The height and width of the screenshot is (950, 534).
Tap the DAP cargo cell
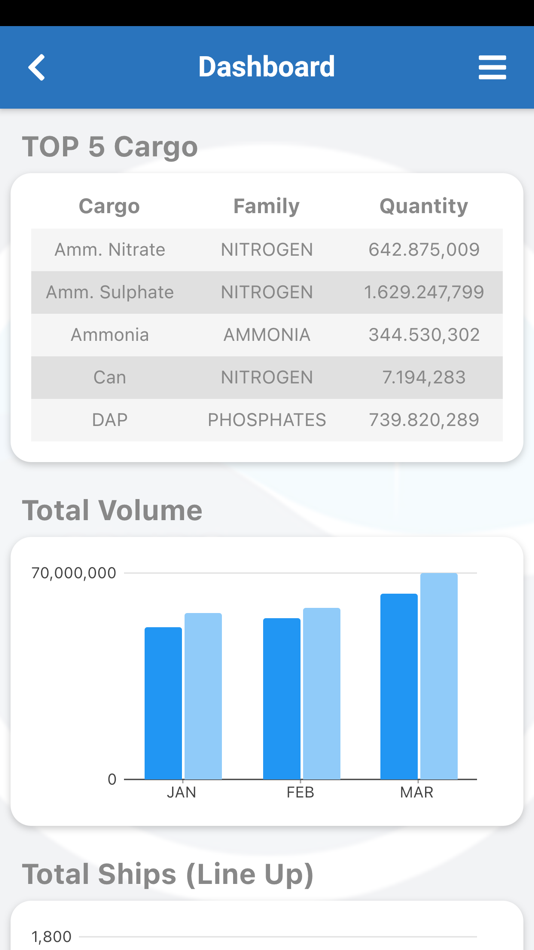click(x=110, y=419)
